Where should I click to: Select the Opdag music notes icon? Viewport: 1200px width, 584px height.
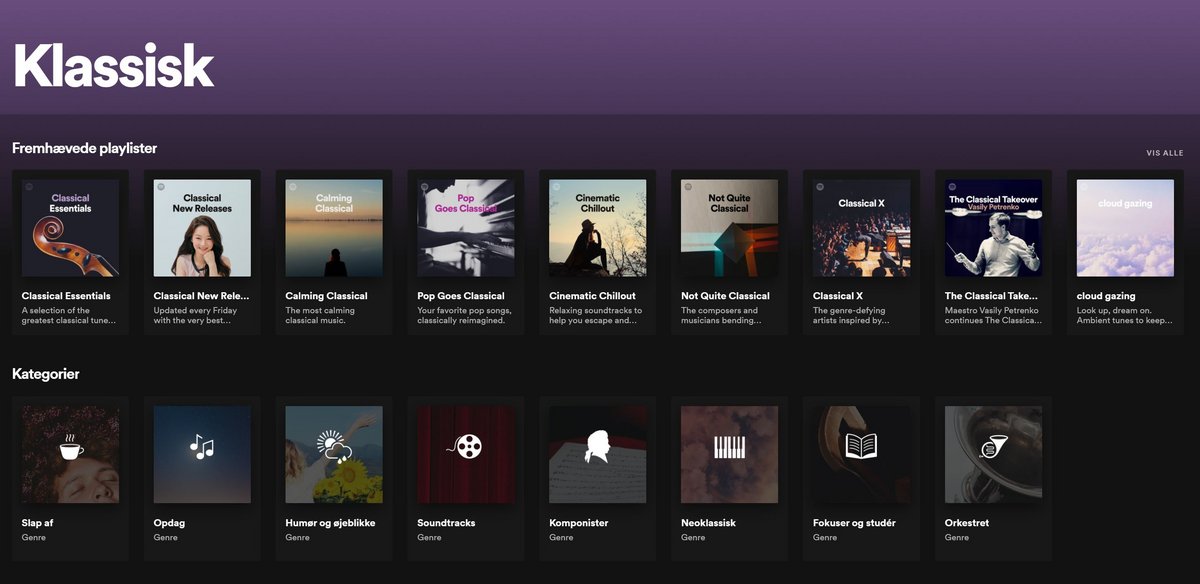202,447
